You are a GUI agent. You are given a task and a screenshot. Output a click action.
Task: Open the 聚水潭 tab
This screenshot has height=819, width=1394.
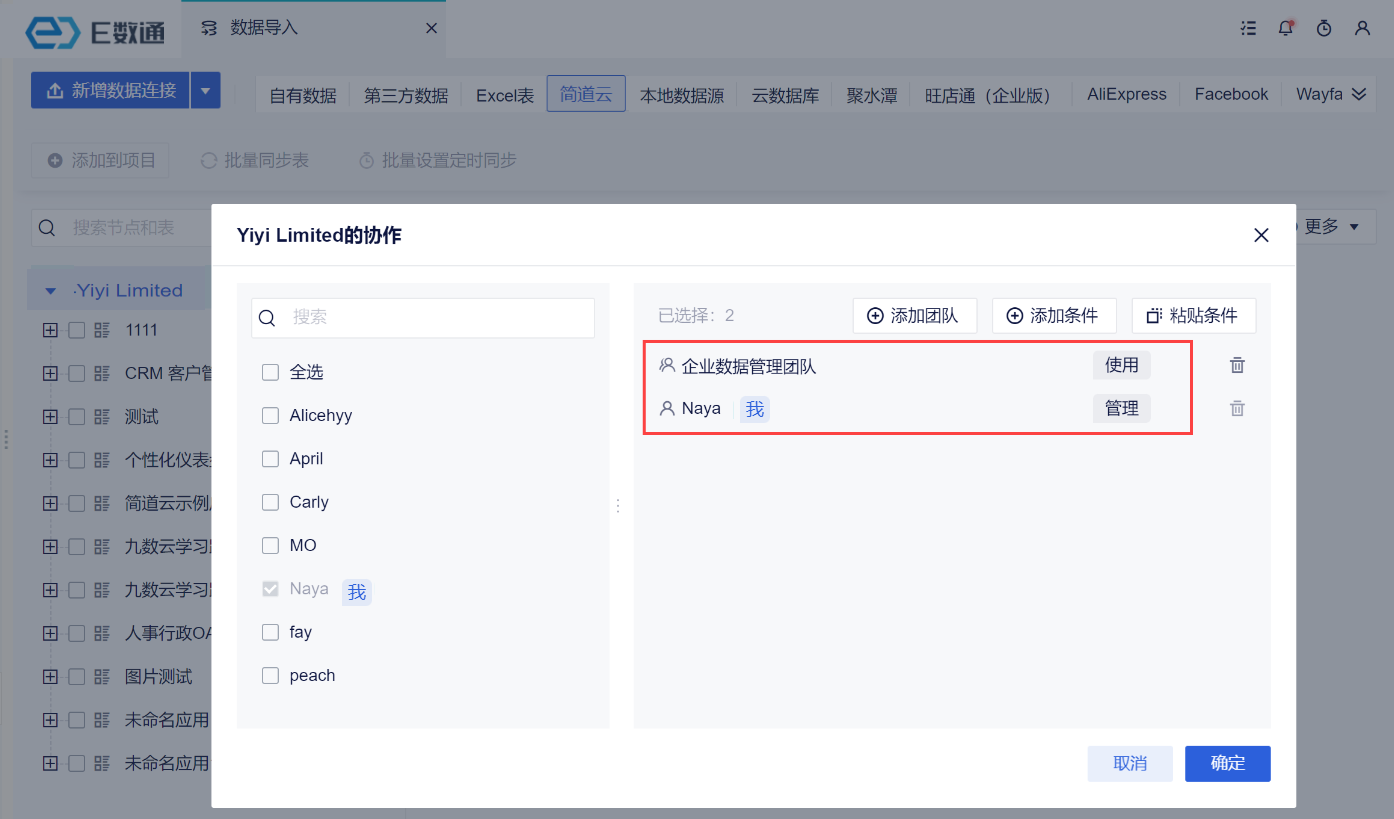click(872, 96)
